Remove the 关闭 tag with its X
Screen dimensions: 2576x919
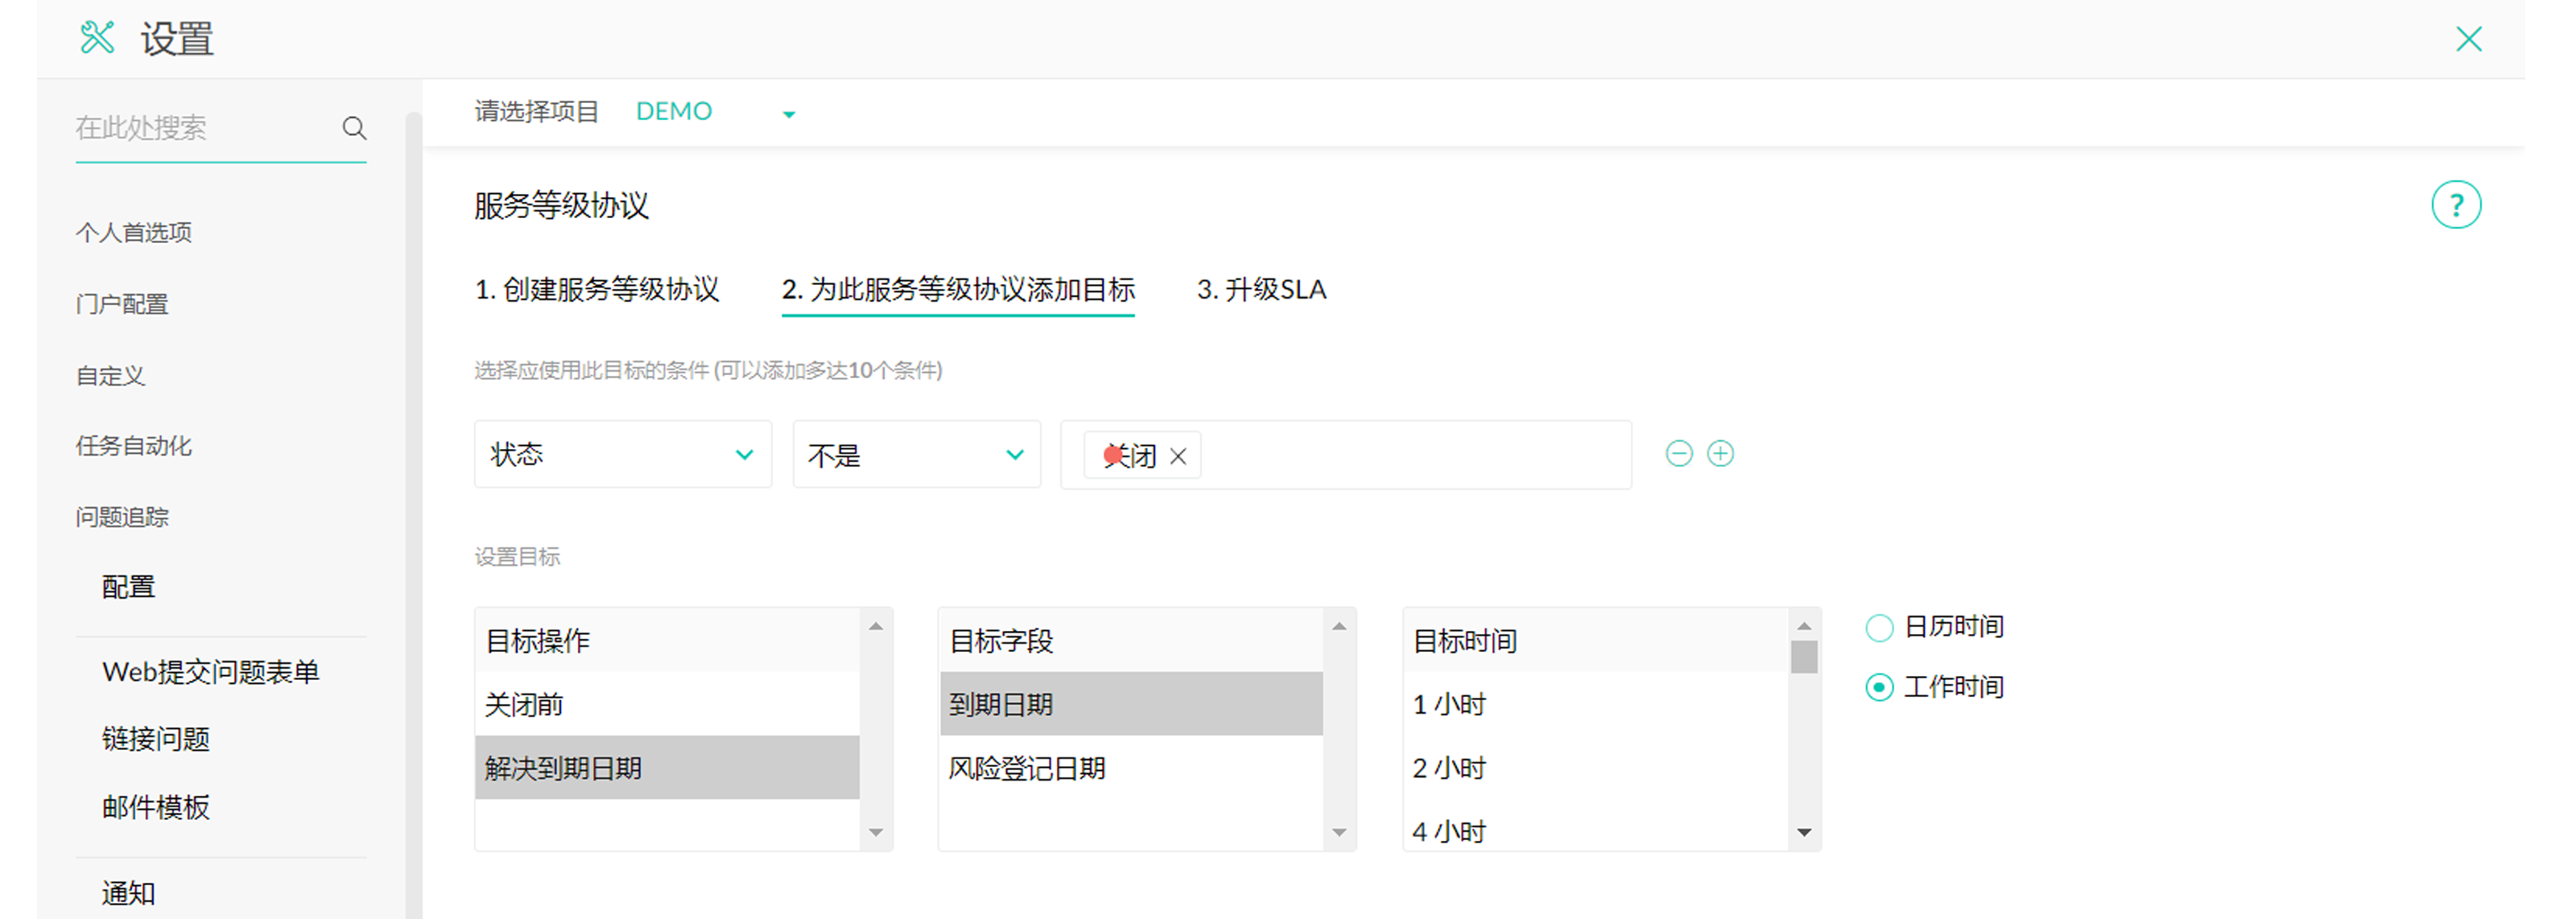[1178, 457]
